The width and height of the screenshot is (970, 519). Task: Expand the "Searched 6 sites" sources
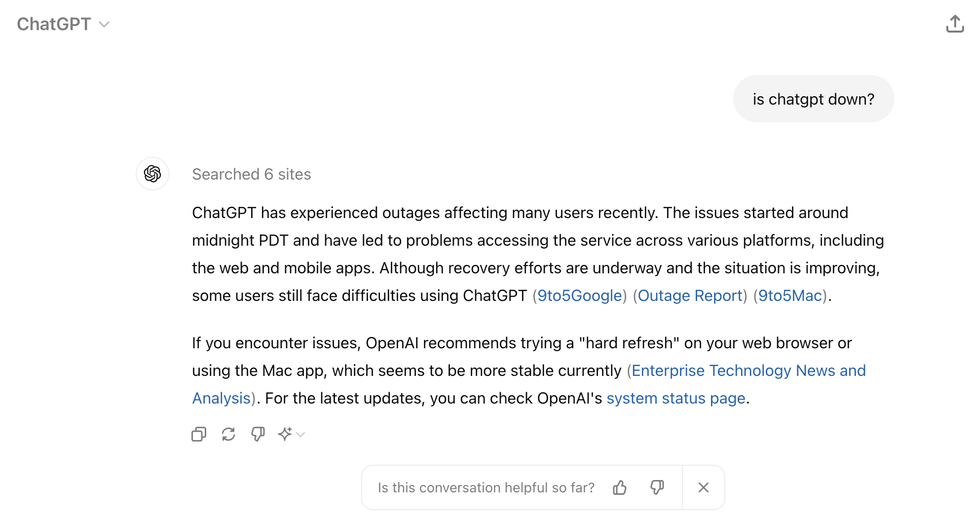[251, 174]
